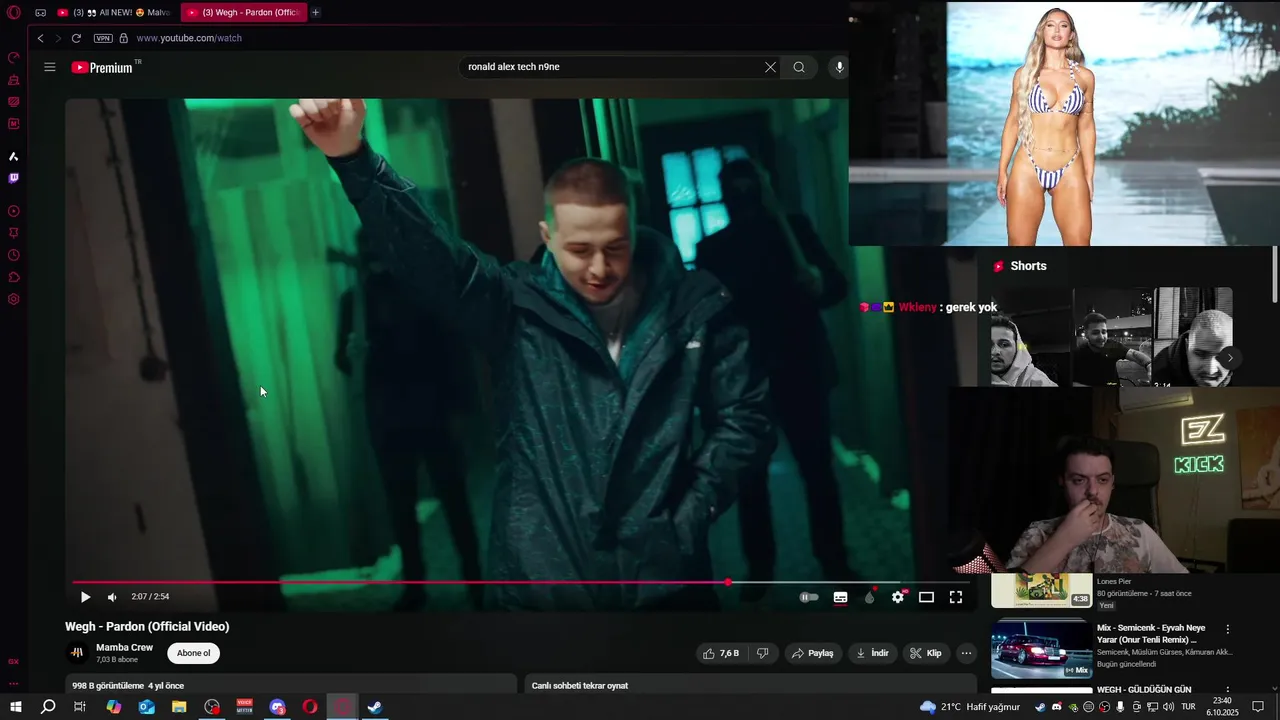The height and width of the screenshot is (720, 1280).
Task: Reload the YouTube page
Action: click(x=76, y=38)
